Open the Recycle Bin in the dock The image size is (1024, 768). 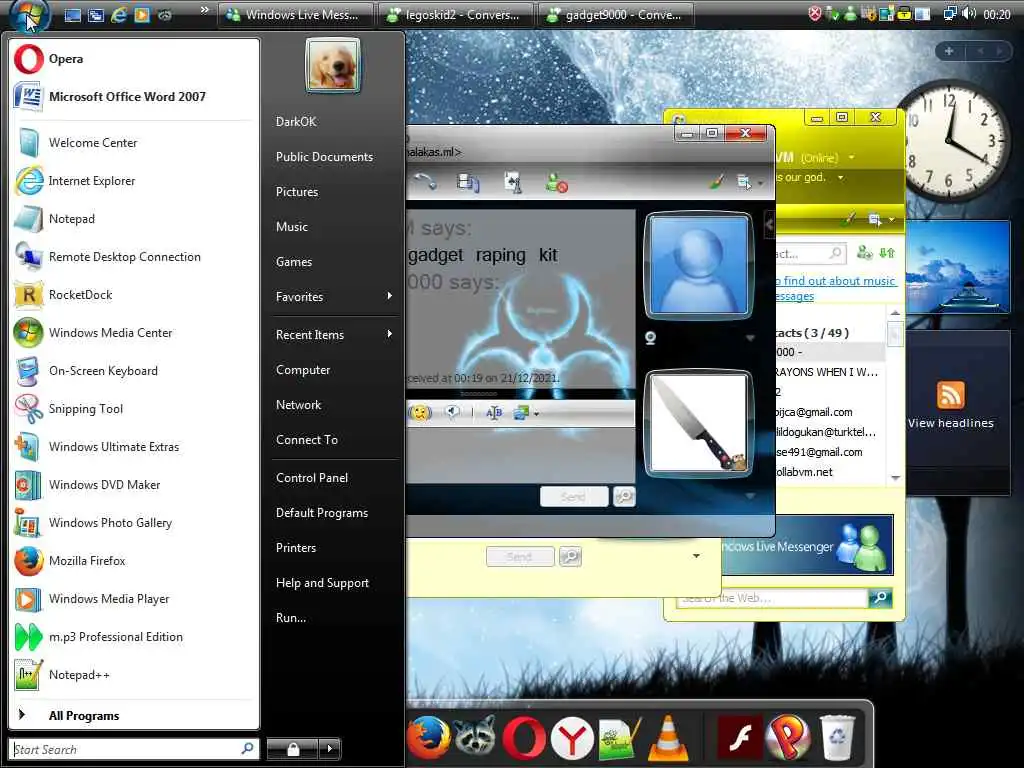[x=837, y=739]
